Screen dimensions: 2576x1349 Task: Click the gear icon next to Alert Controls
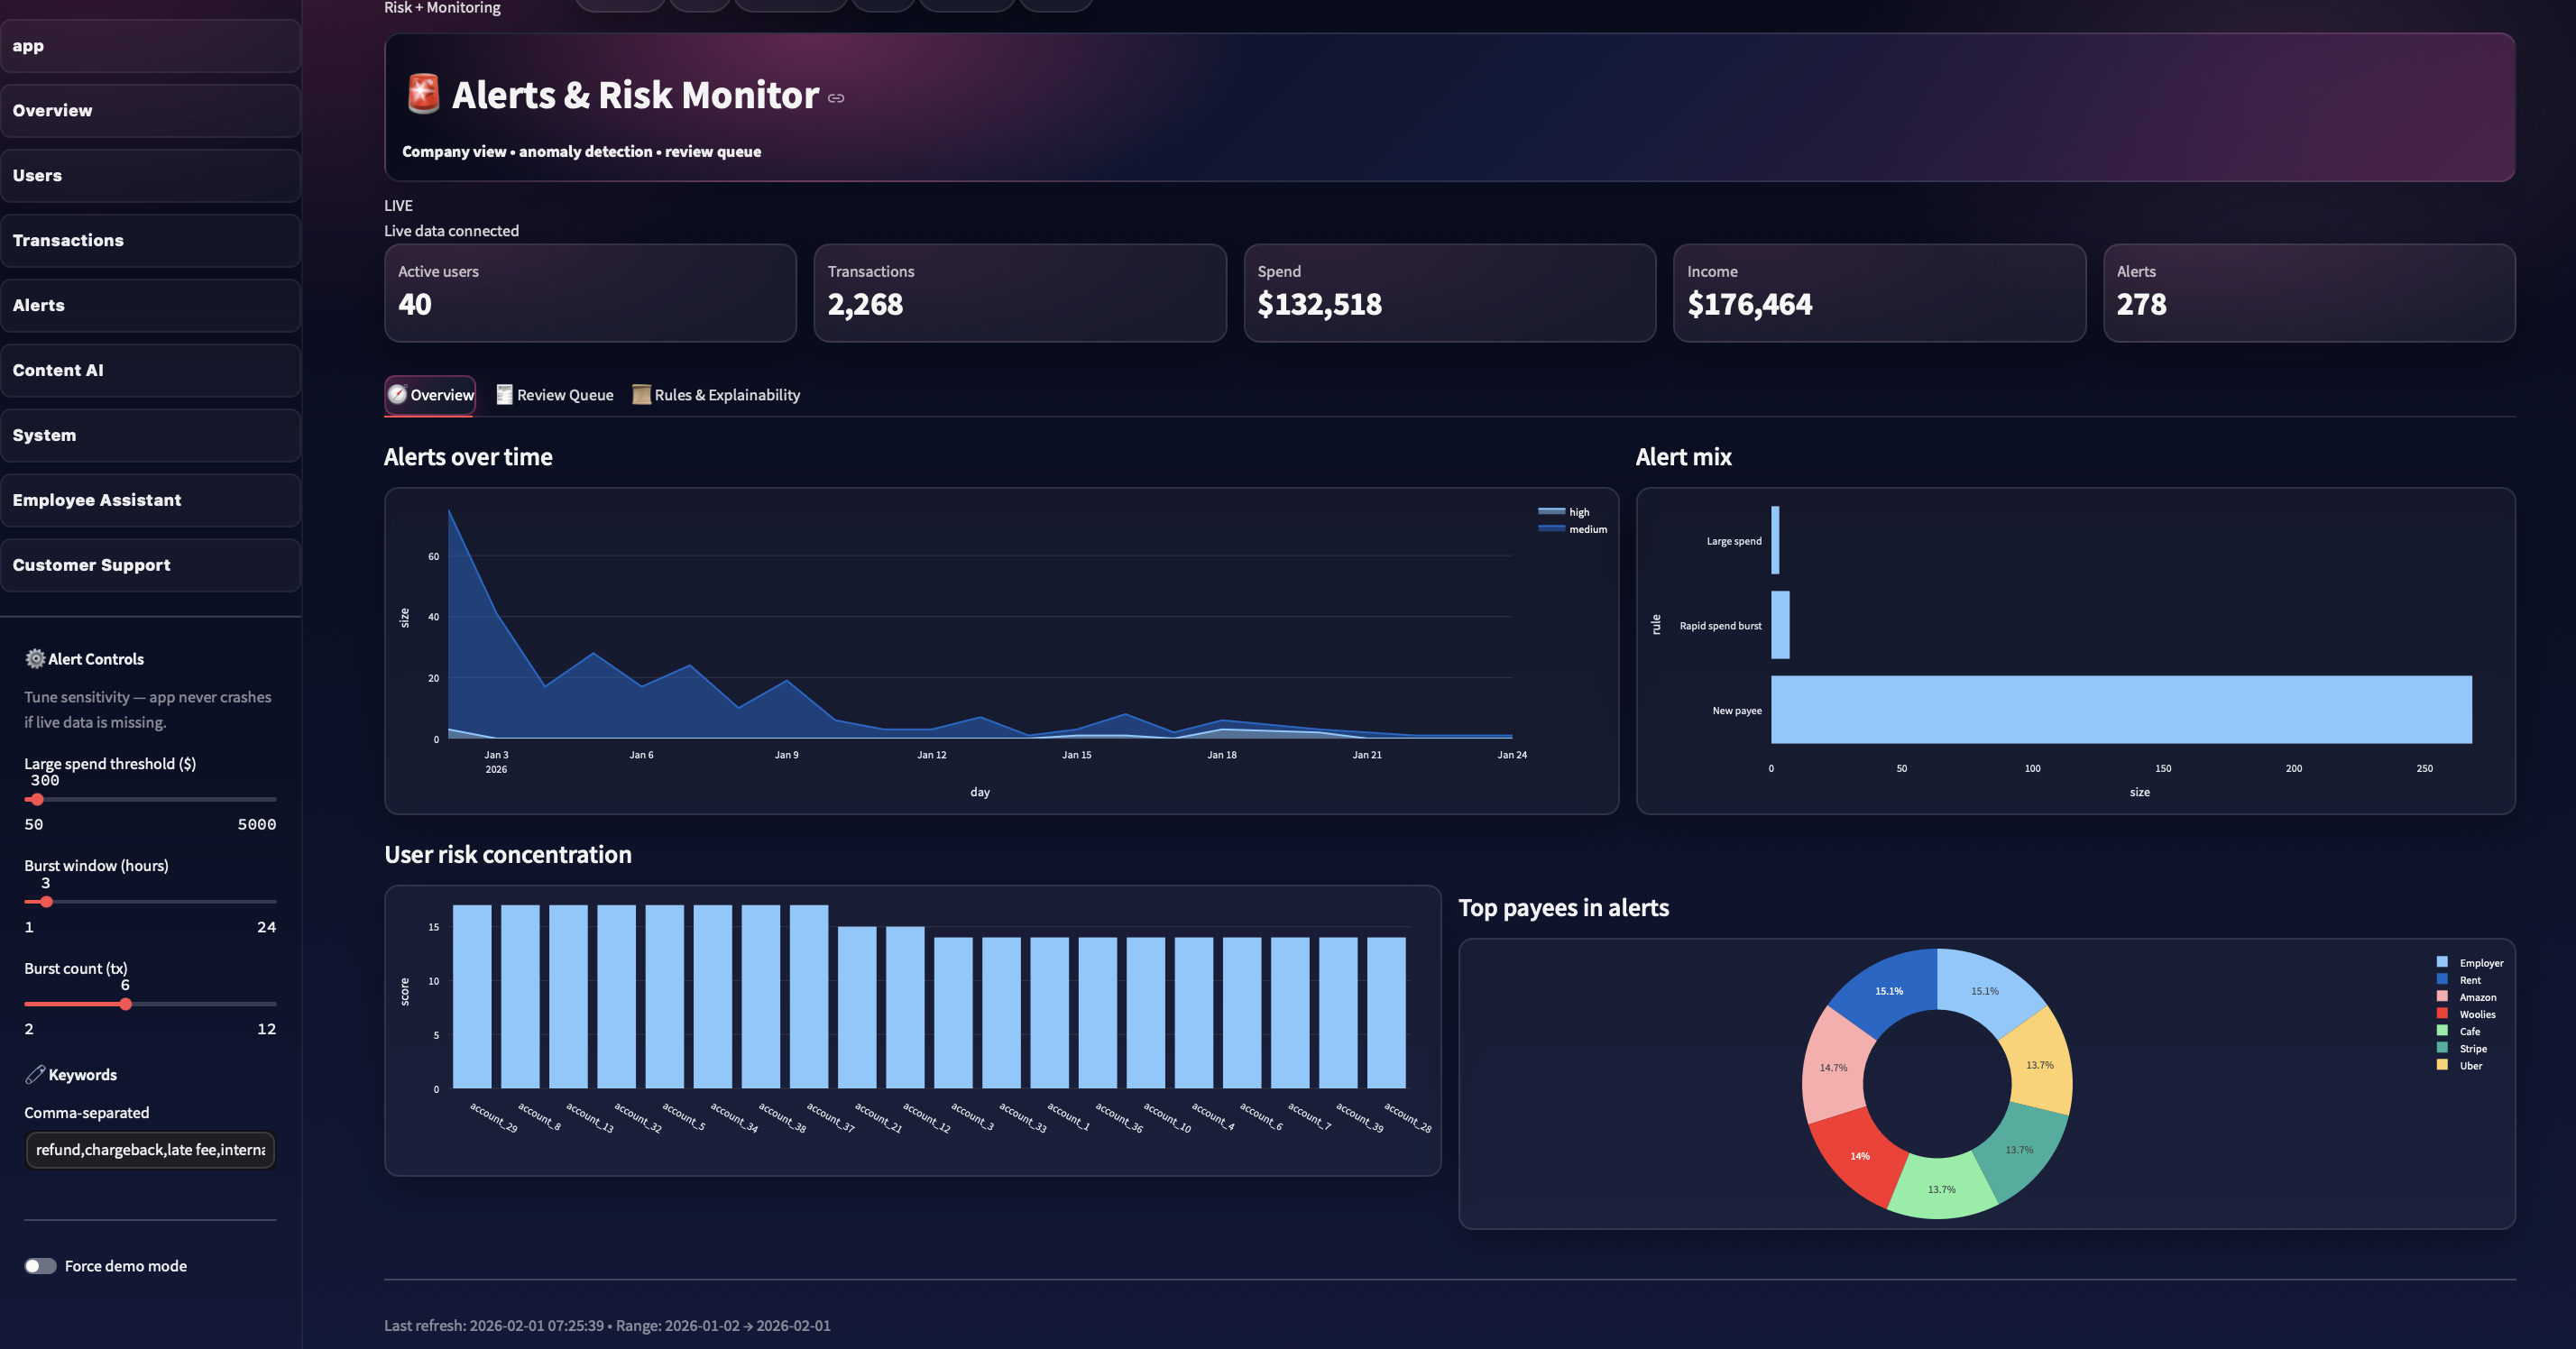pos(35,659)
